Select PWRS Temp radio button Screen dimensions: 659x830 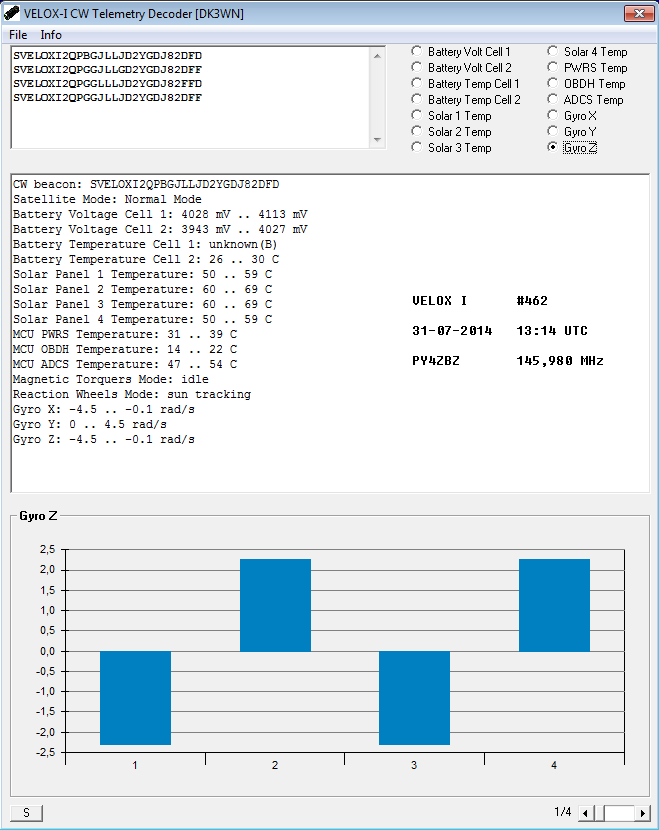[553, 67]
